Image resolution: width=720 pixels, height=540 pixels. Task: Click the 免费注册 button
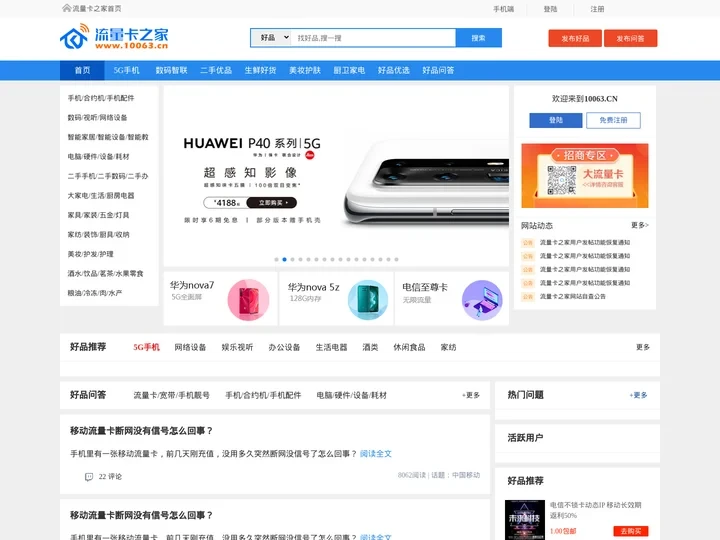pyautogui.click(x=613, y=120)
